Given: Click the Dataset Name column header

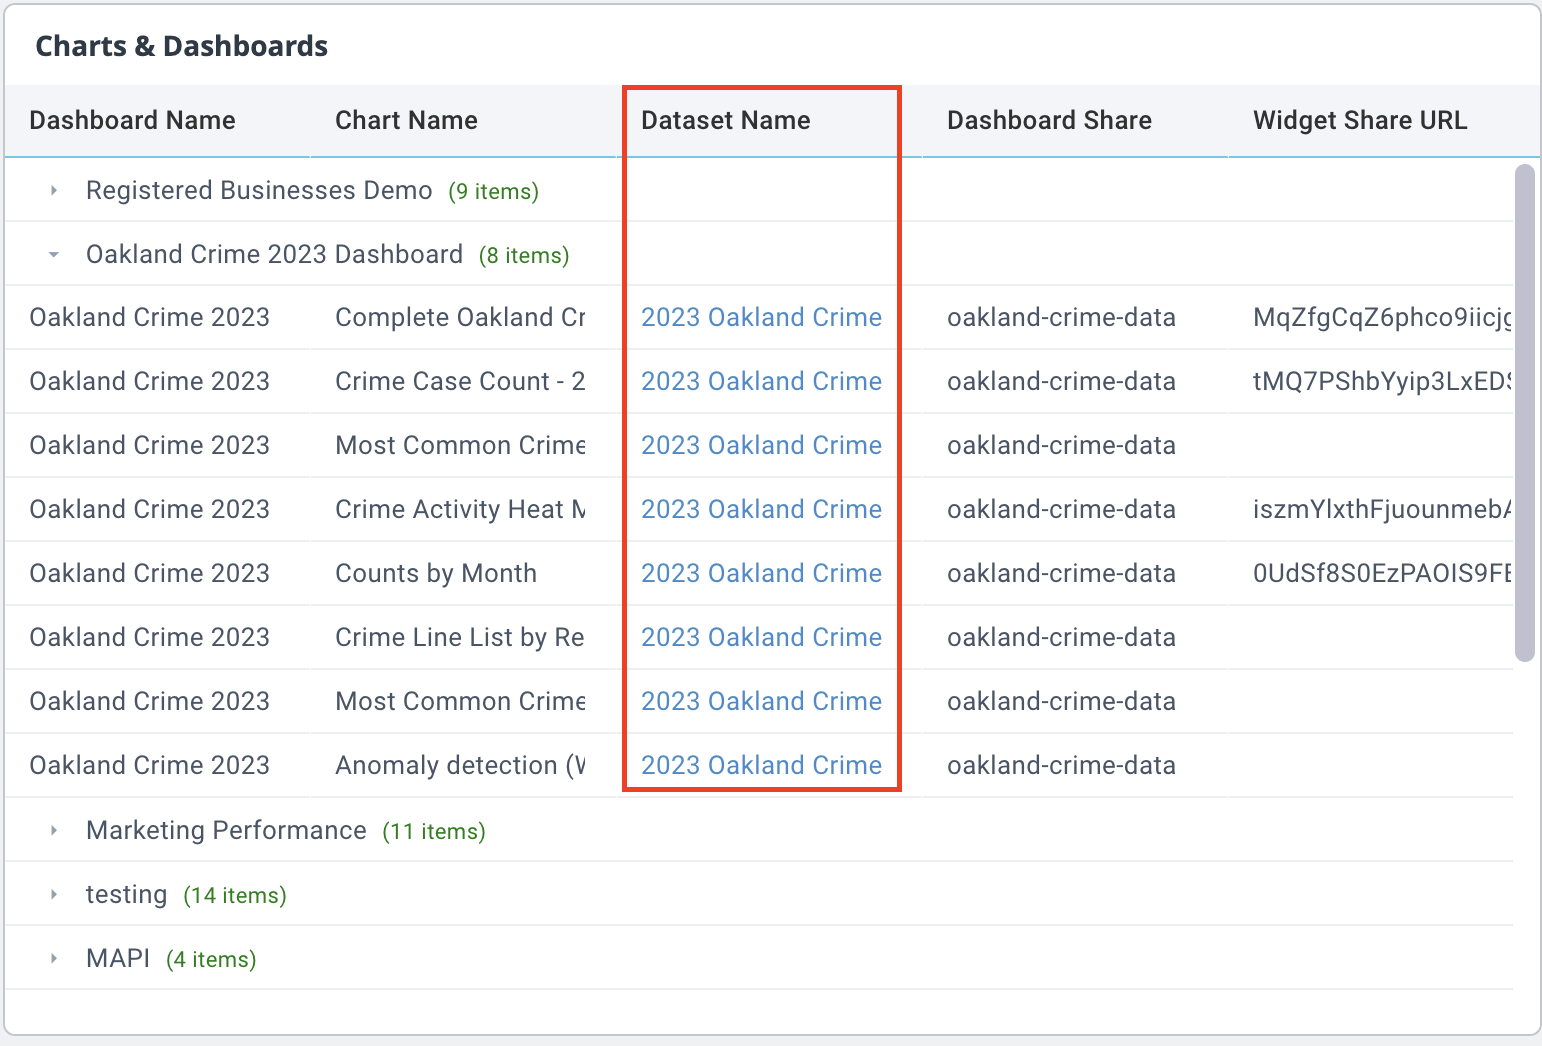Looking at the screenshot, I should tap(725, 121).
